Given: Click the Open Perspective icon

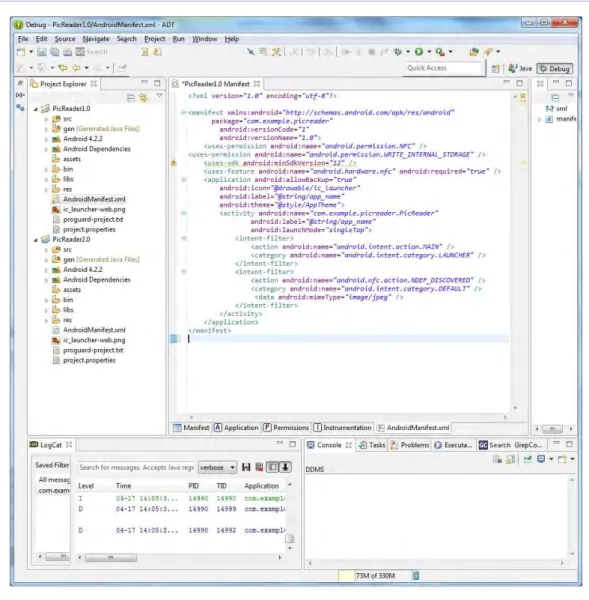Looking at the screenshot, I should point(496,68).
